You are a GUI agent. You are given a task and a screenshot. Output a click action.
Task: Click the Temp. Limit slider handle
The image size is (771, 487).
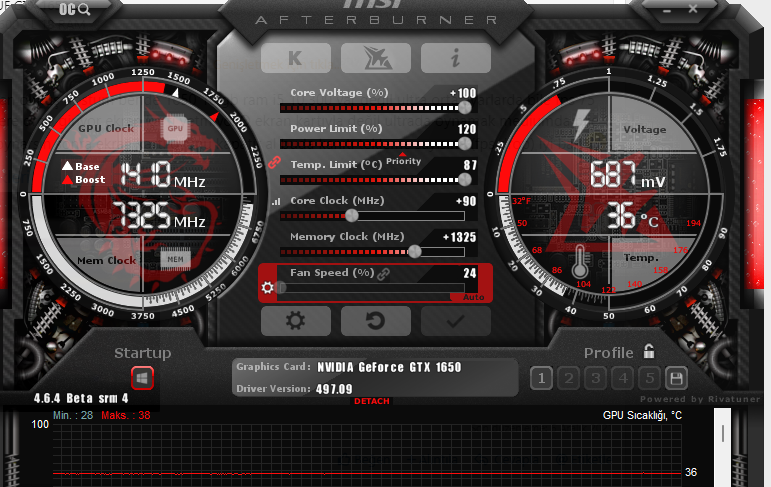(464, 180)
